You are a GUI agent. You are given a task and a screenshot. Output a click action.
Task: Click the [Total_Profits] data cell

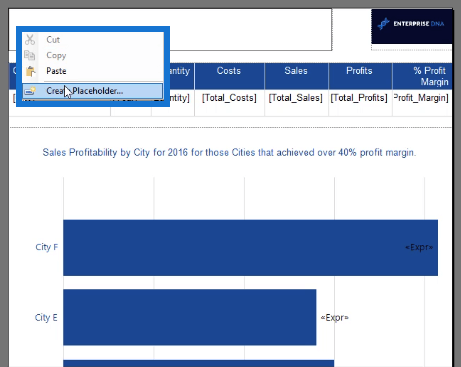360,103
